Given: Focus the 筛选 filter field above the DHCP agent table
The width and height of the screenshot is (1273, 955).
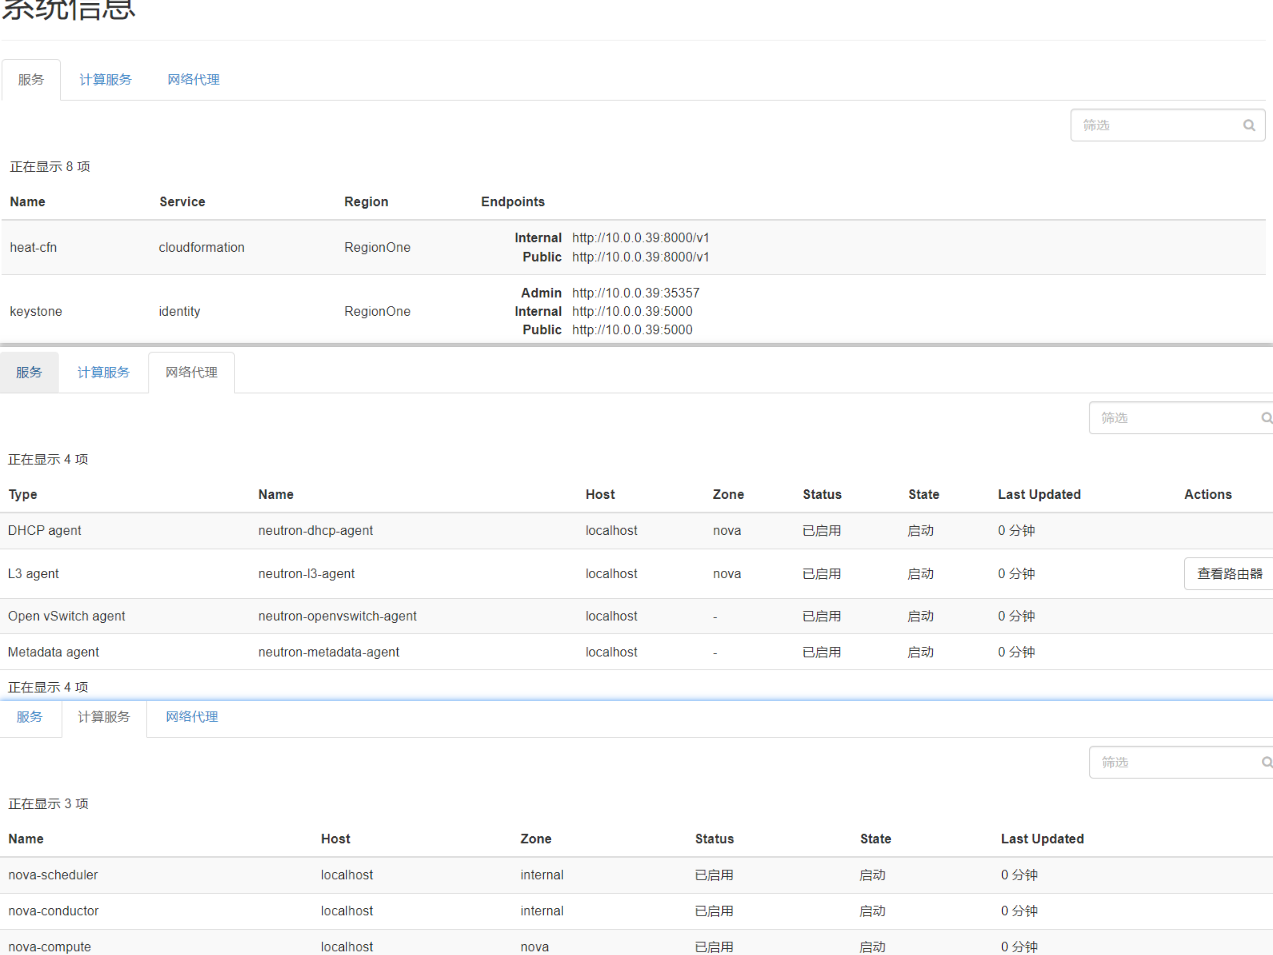Looking at the screenshot, I should click(x=1172, y=418).
